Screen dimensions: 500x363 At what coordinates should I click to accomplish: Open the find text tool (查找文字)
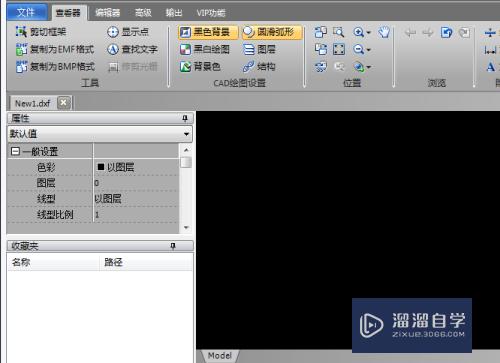[x=132, y=49]
